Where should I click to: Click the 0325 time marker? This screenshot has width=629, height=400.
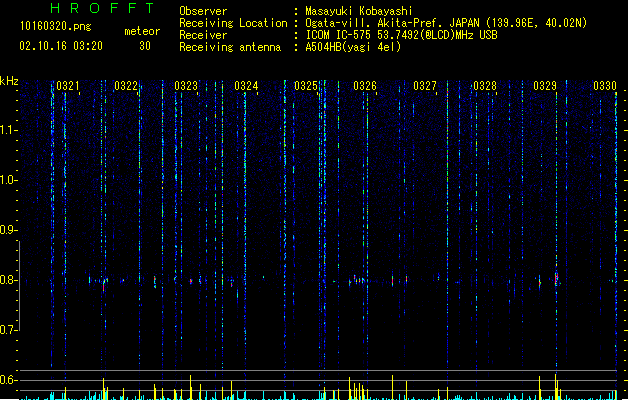[x=306, y=86]
